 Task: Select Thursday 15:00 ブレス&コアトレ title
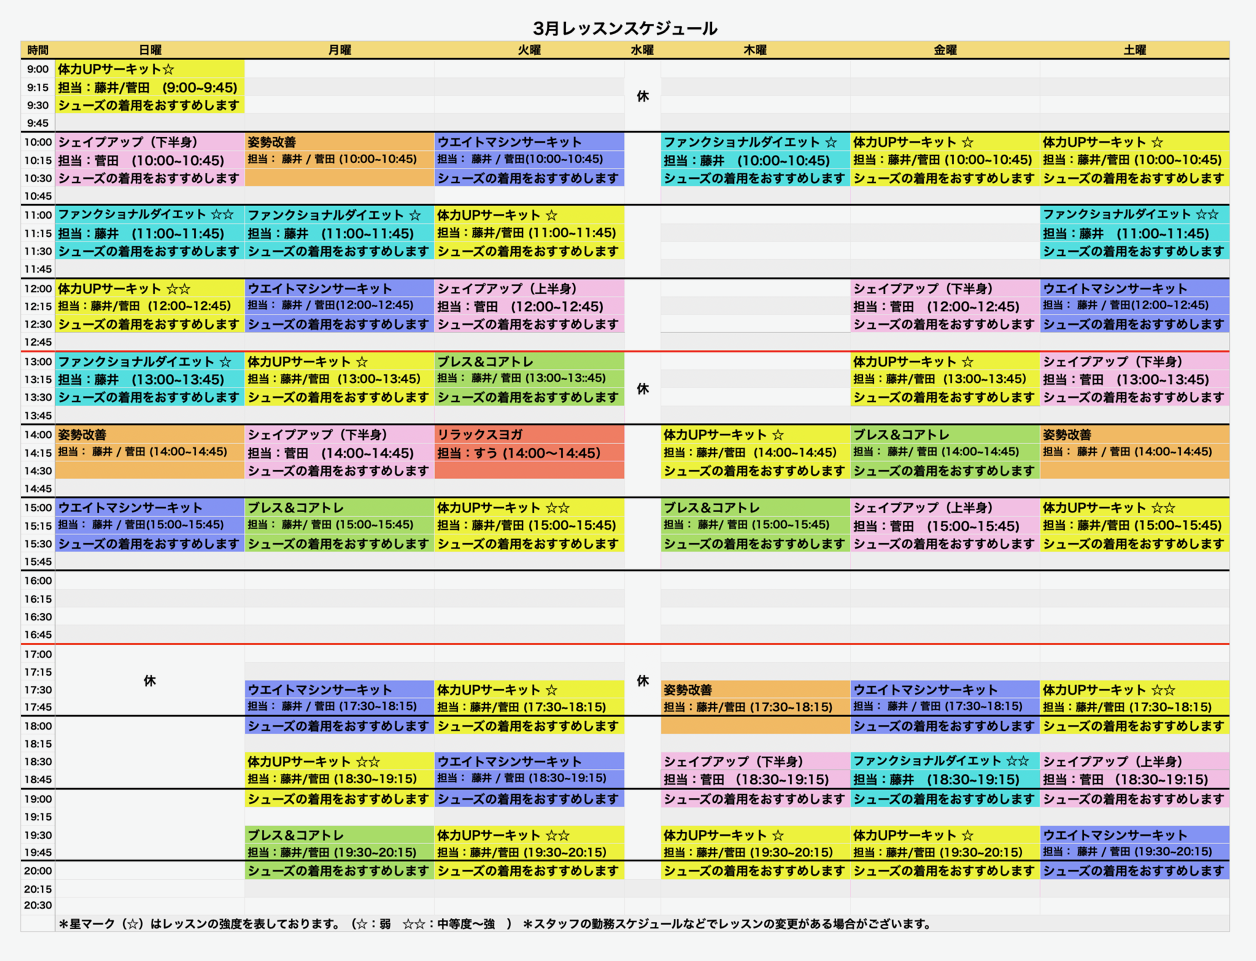click(x=713, y=508)
